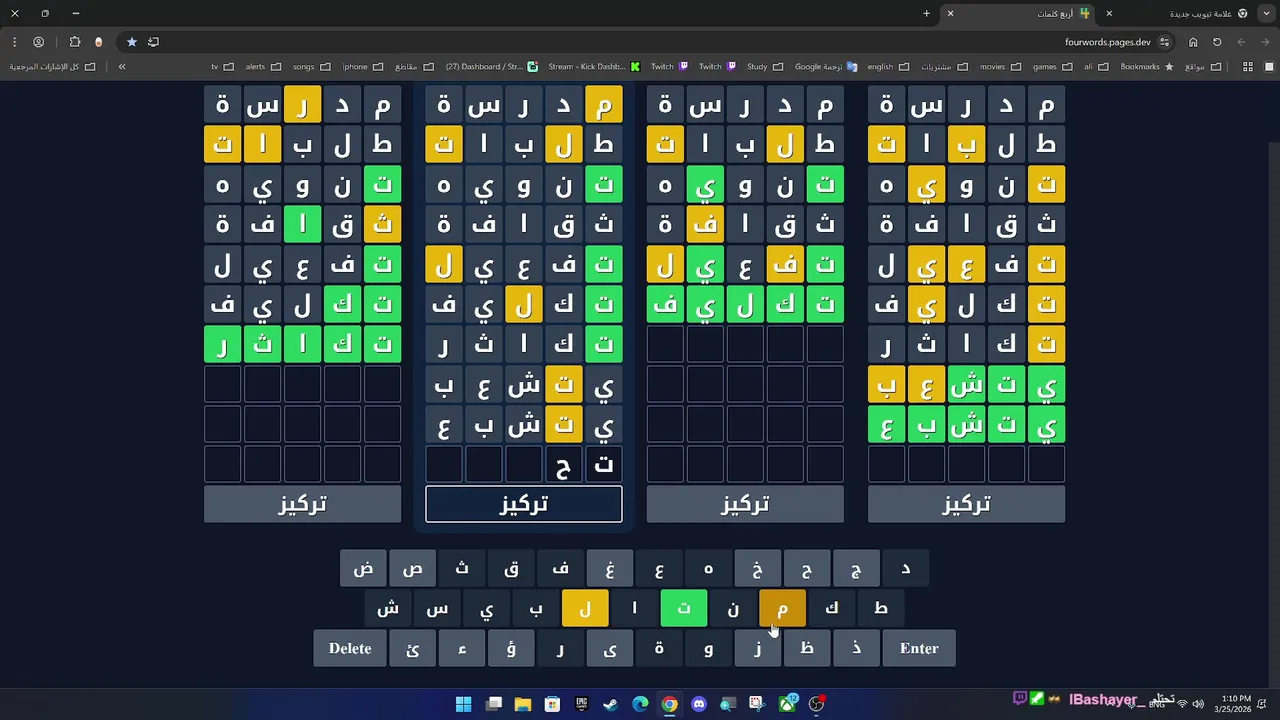Open Chrome three-dot menu
Viewport: 1280px width, 720px height.
click(14, 42)
